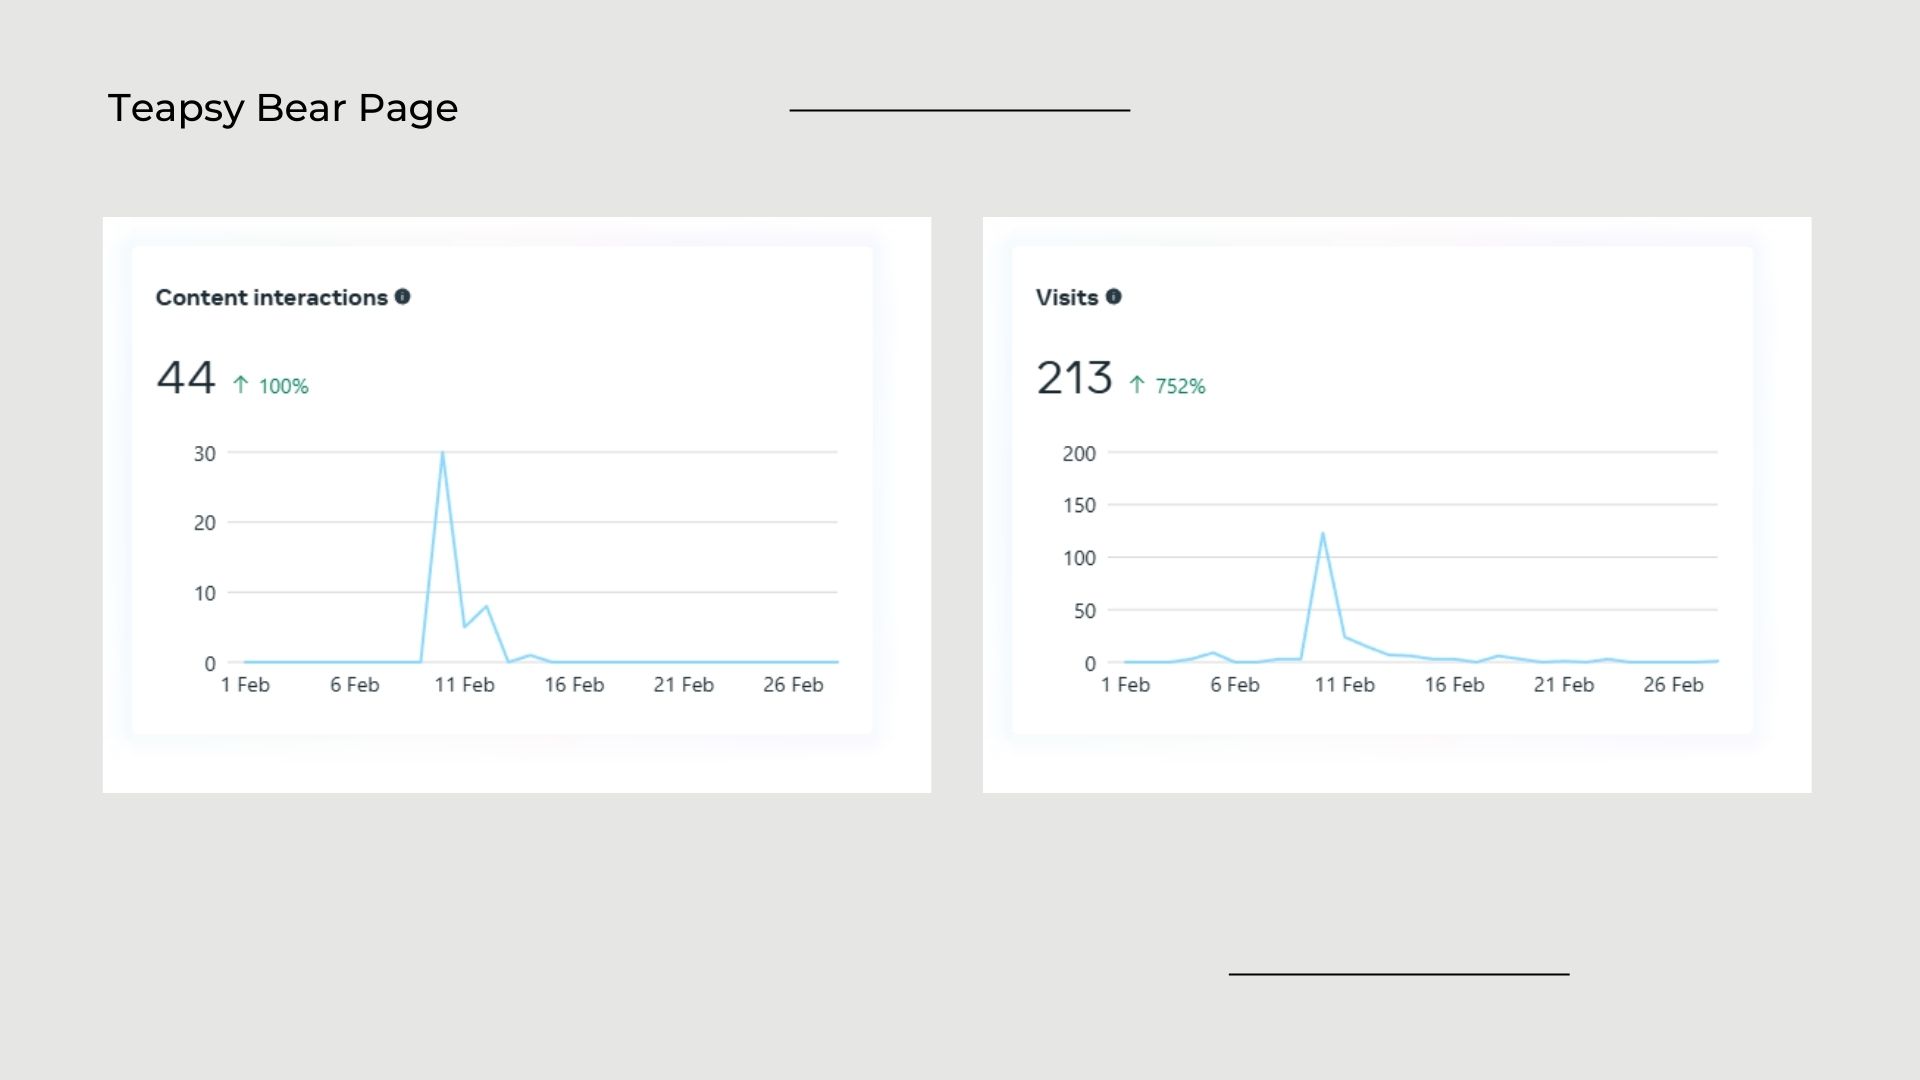Viewport: 1920px width, 1080px height.
Task: Click the Visits info icon
Action: (x=1113, y=297)
